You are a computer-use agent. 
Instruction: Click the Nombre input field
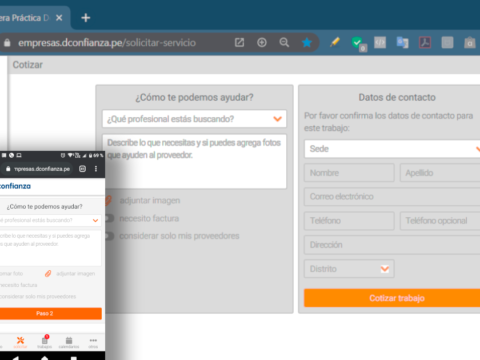coord(349,173)
